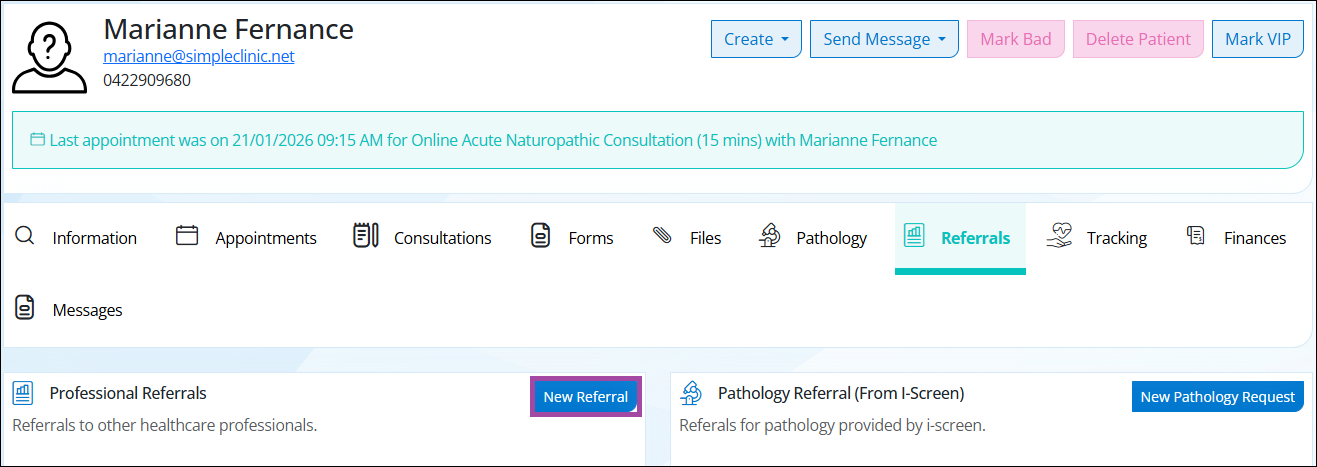Screen dimensions: 1317x467
Task: Click the New Pathology Request button
Action: point(1217,397)
